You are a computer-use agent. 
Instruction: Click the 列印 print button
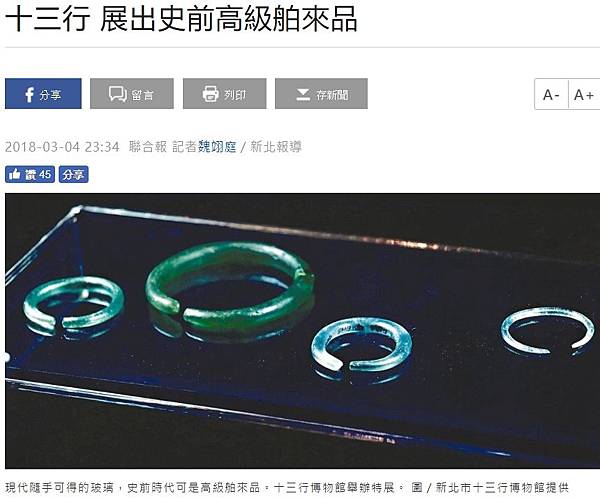coord(225,94)
